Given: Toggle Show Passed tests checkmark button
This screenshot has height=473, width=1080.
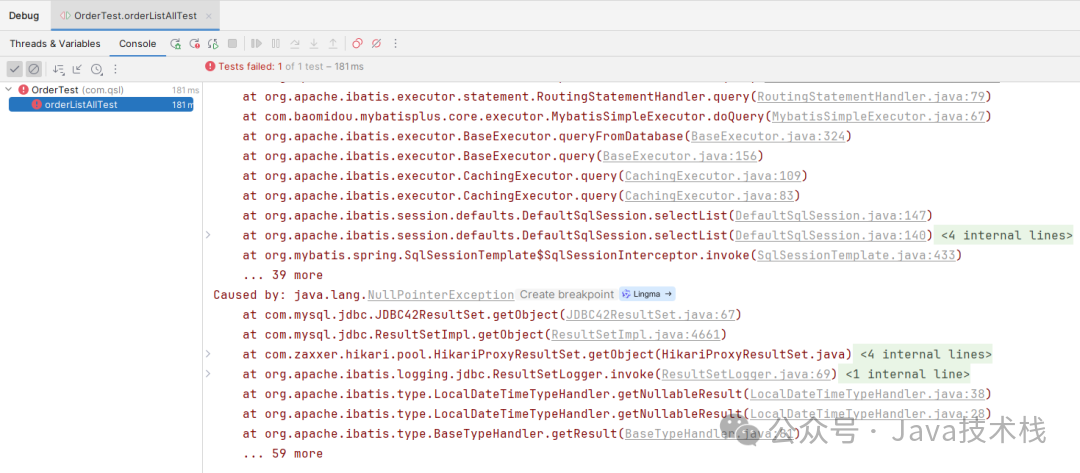Looking at the screenshot, I should 14,69.
